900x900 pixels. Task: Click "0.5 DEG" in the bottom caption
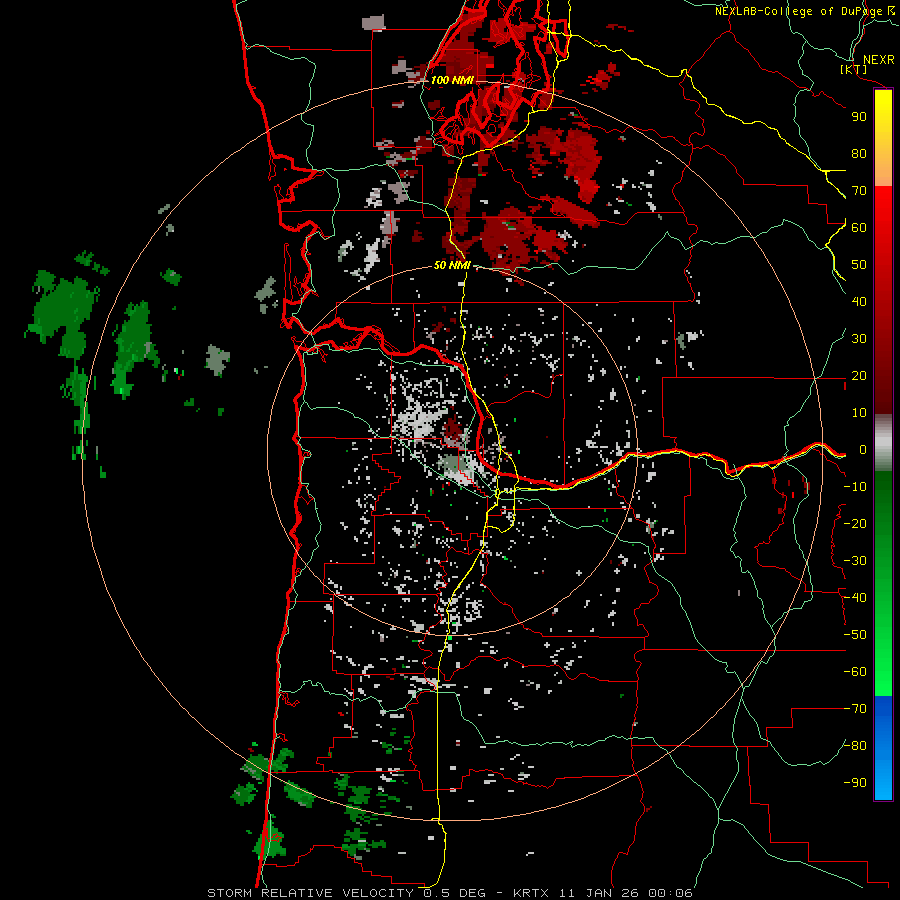pos(454,893)
